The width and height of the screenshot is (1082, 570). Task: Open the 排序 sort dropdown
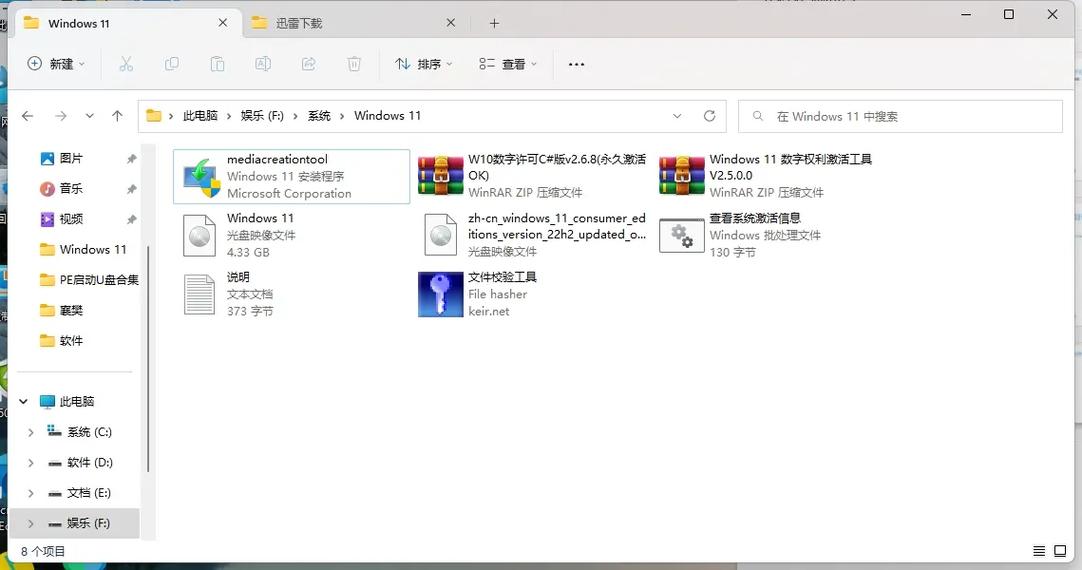(424, 64)
